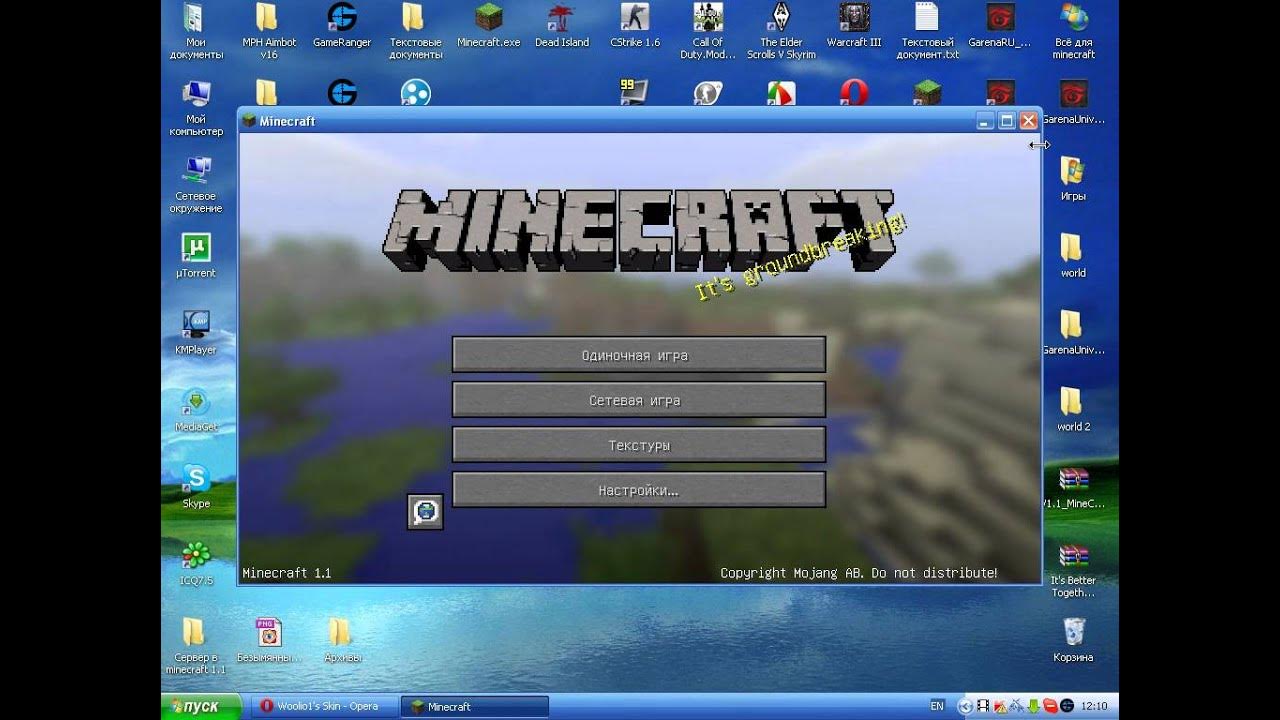Click Одиночная игра button
Image resolution: width=1280 pixels, height=720 pixels.
[639, 355]
